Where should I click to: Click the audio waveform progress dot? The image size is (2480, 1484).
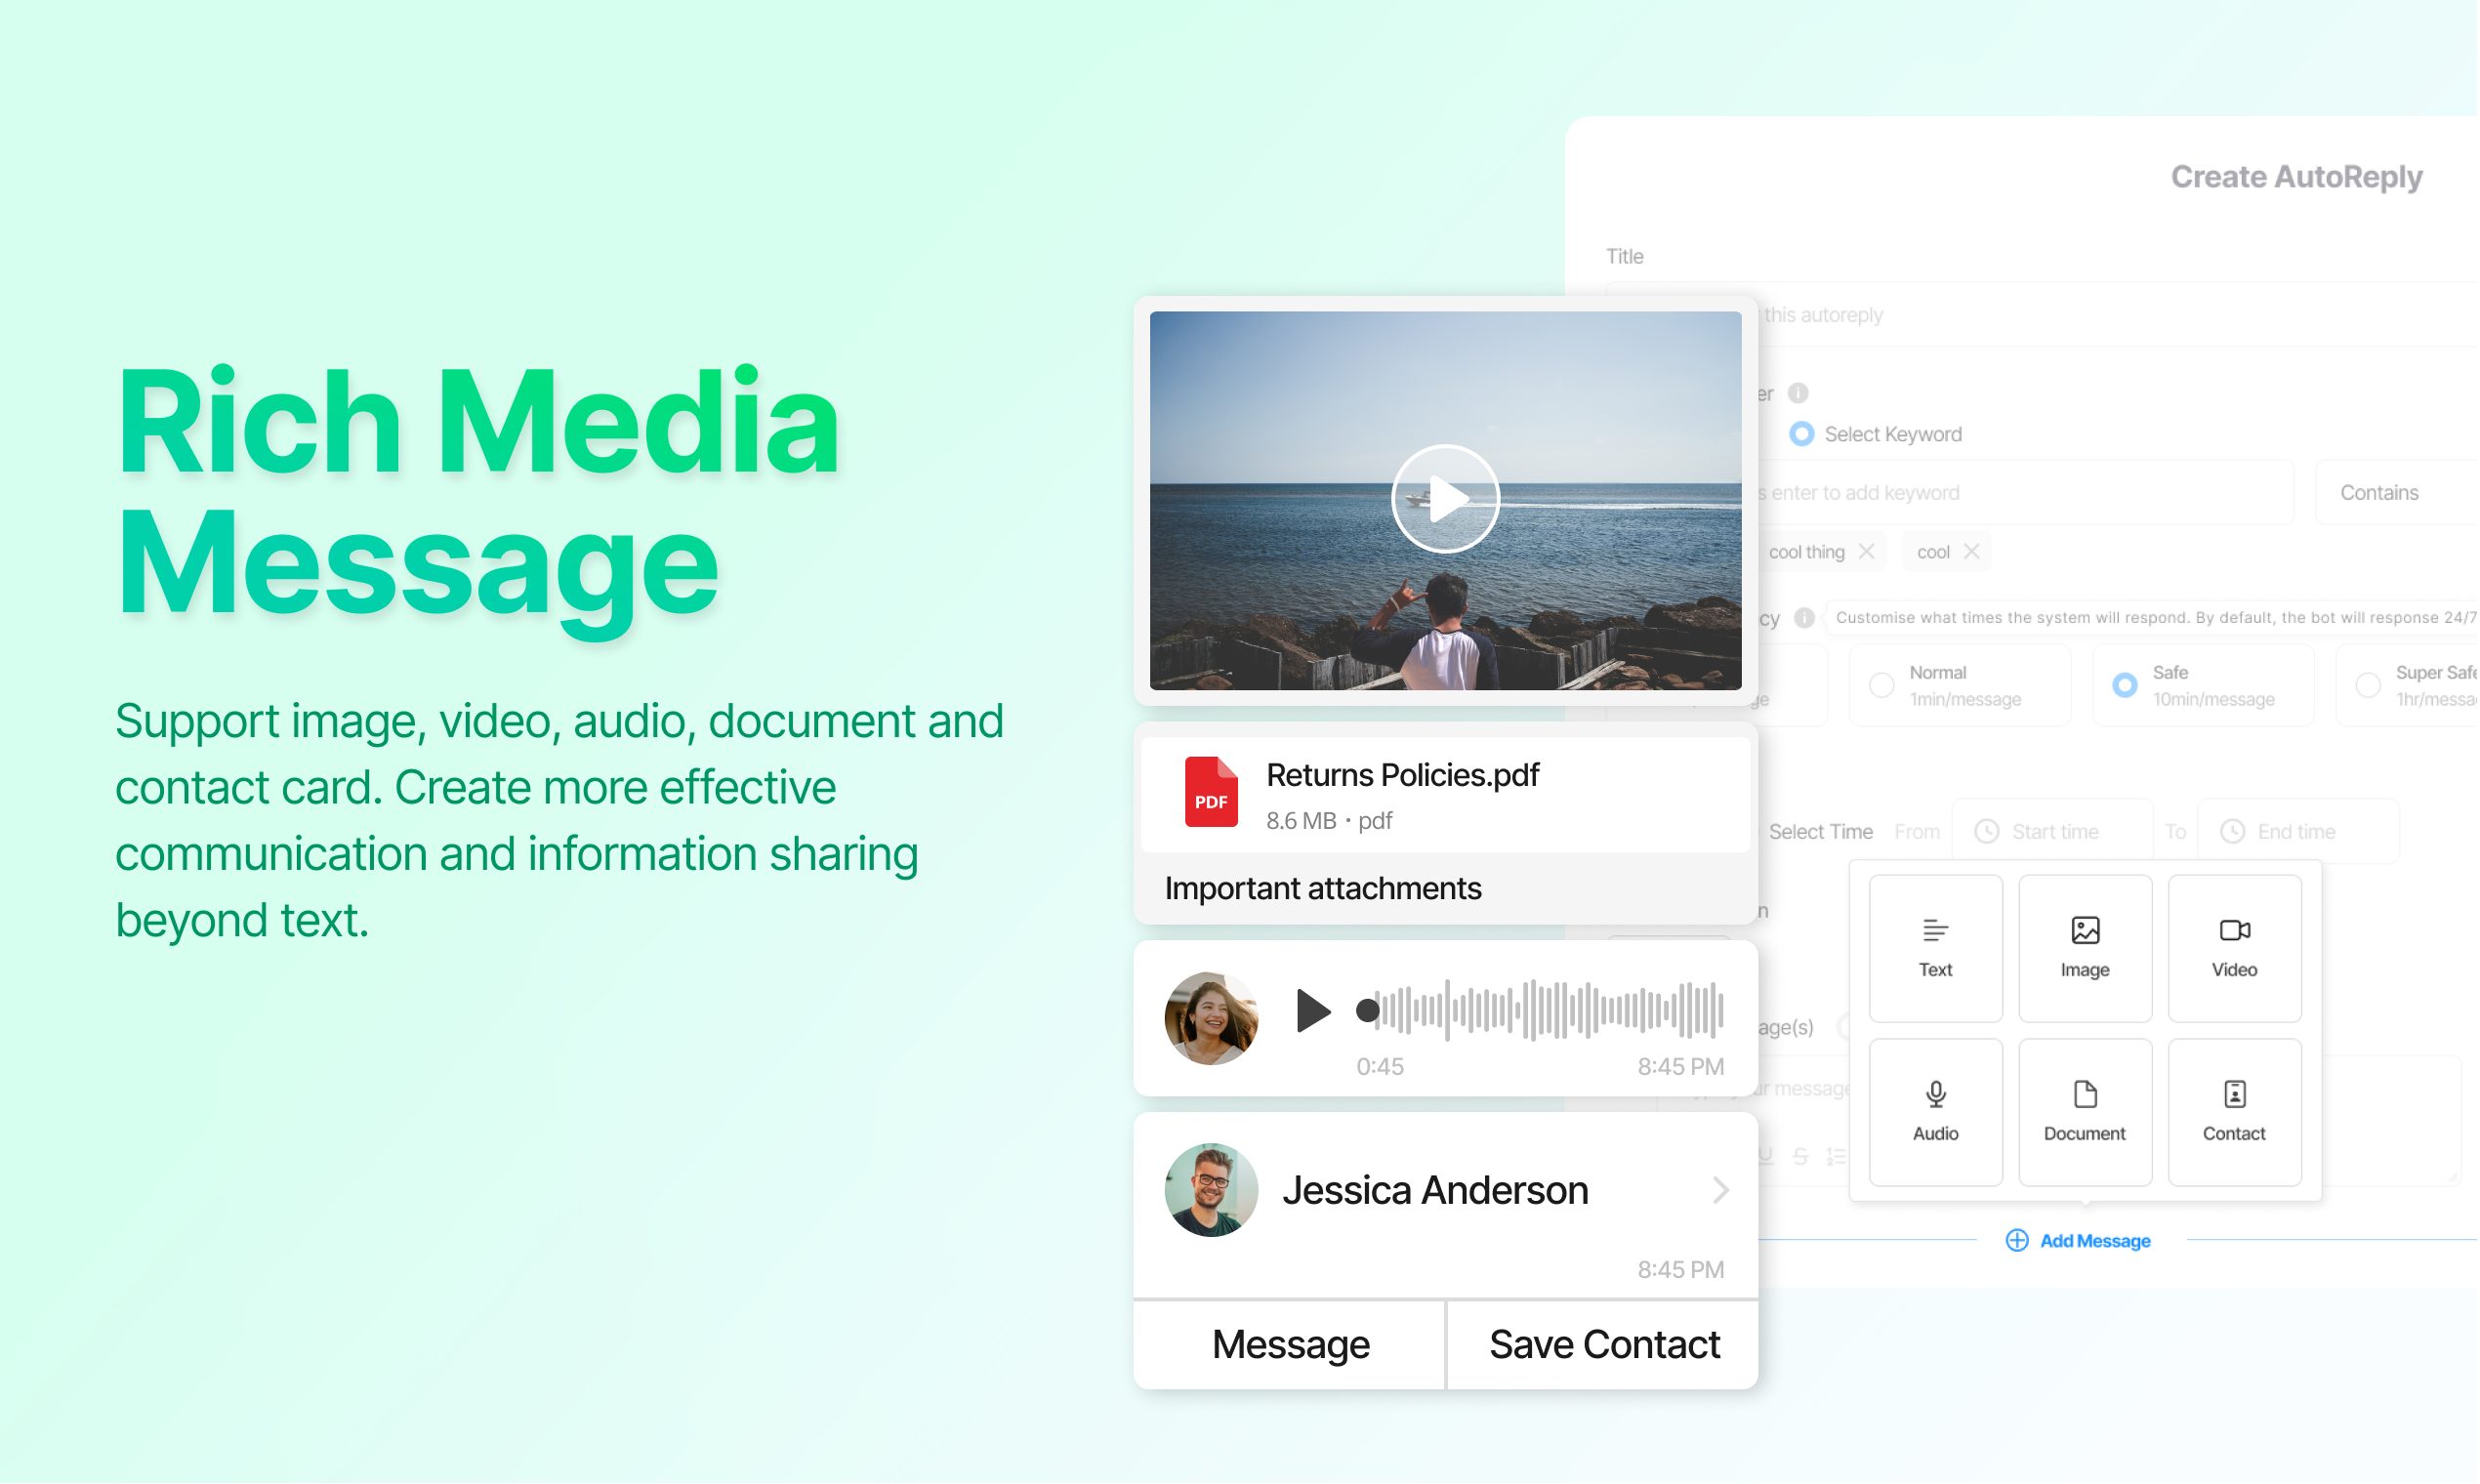pyautogui.click(x=1368, y=1011)
